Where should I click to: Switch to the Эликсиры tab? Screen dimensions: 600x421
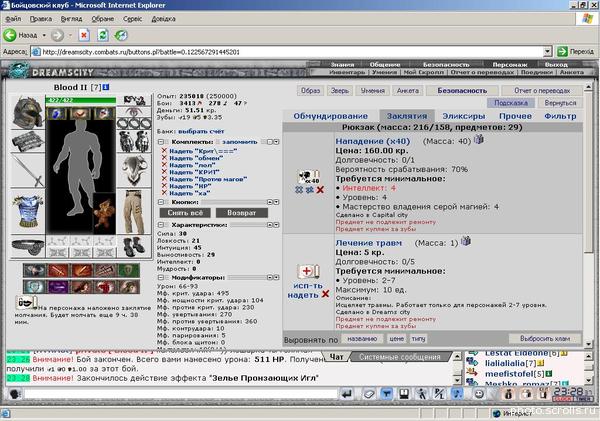coord(463,116)
